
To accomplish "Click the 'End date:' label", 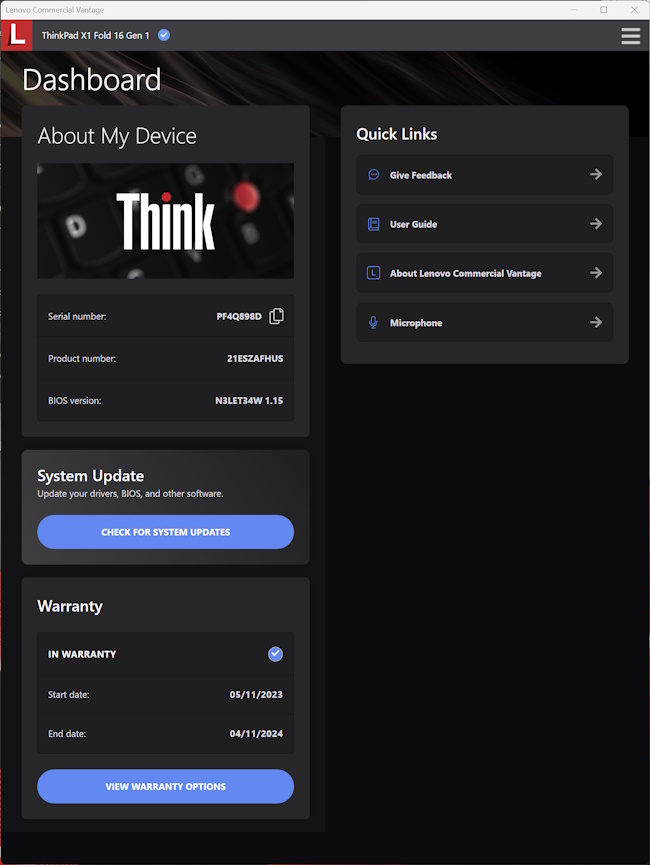I will coord(67,734).
